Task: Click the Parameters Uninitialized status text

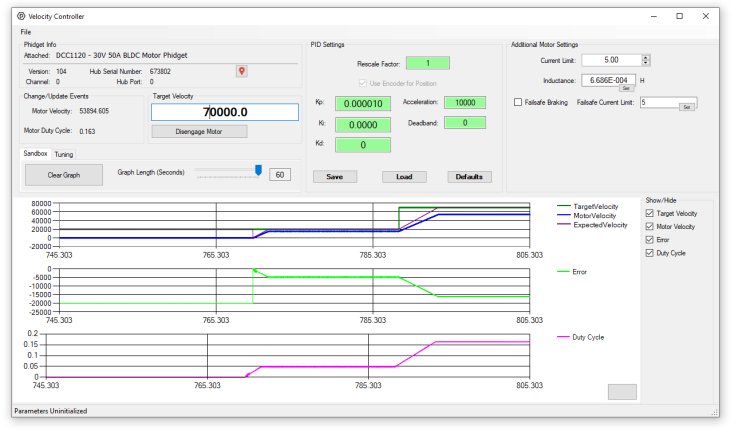Action: pyautogui.click(x=51, y=411)
